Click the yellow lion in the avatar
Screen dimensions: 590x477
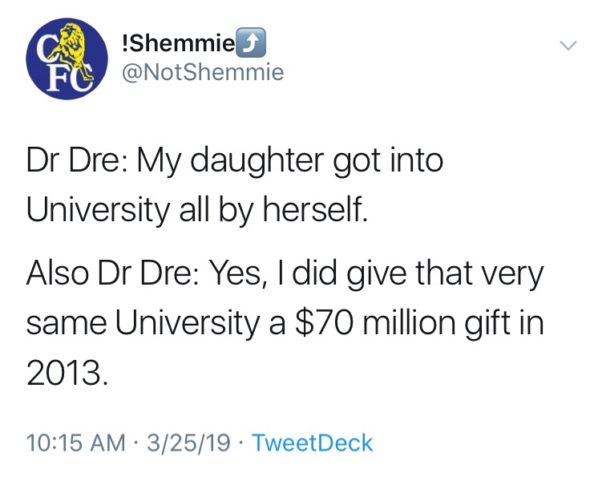(x=77, y=51)
